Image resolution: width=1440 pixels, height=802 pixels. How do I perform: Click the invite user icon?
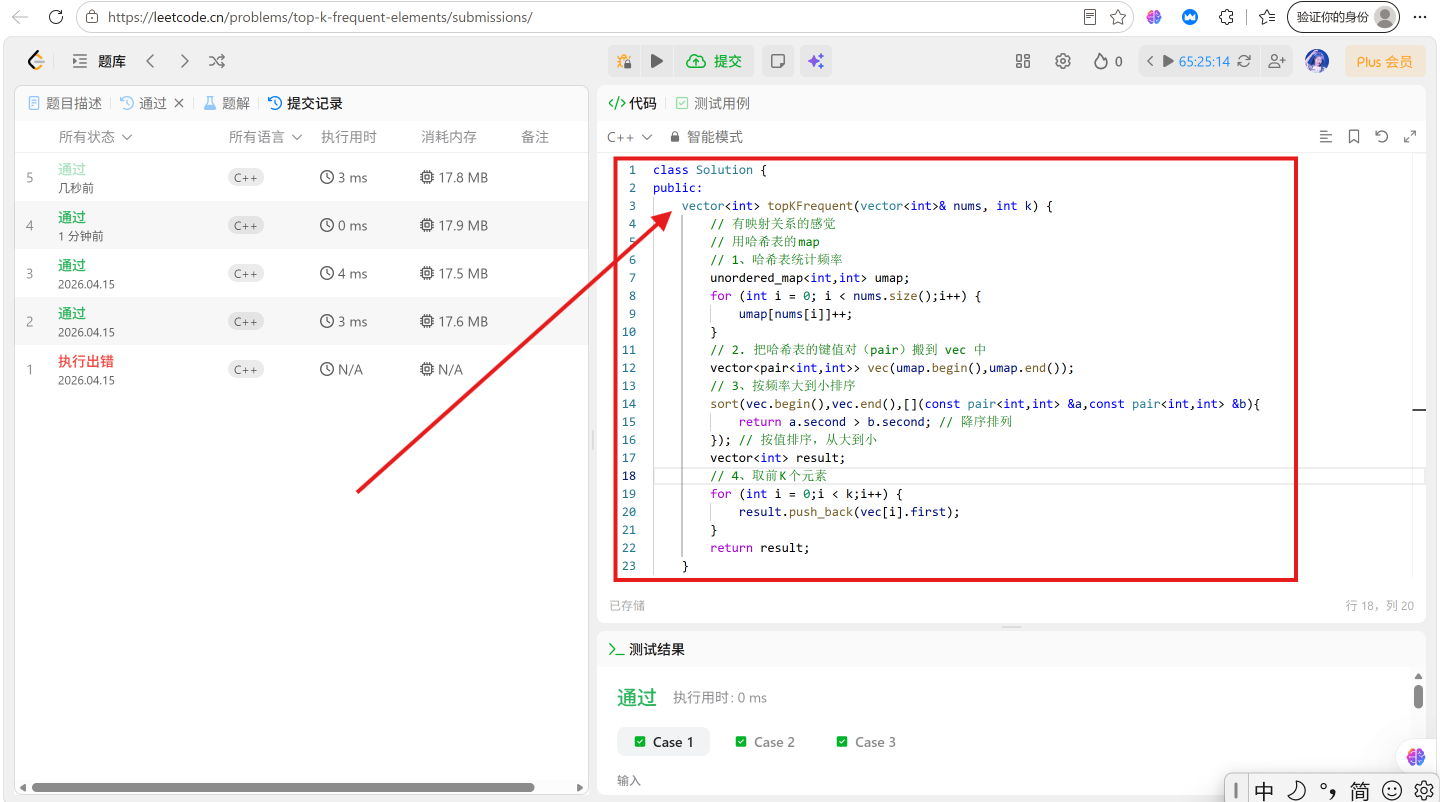1276,61
